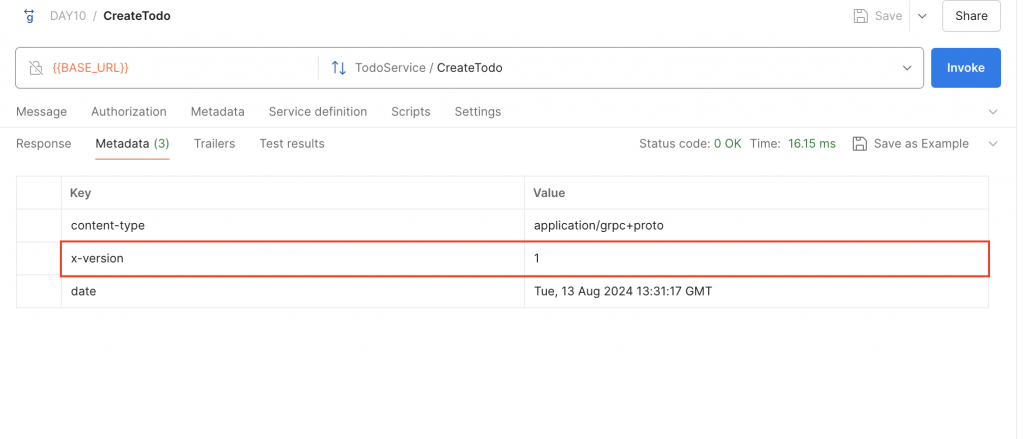Open the request Metadata tab
The width and height of the screenshot is (1024, 439).
(x=217, y=112)
